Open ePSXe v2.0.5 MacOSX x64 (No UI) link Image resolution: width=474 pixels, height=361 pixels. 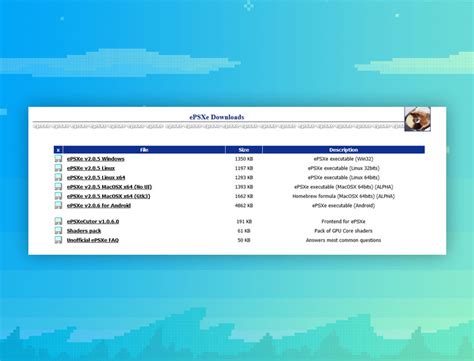click(109, 187)
